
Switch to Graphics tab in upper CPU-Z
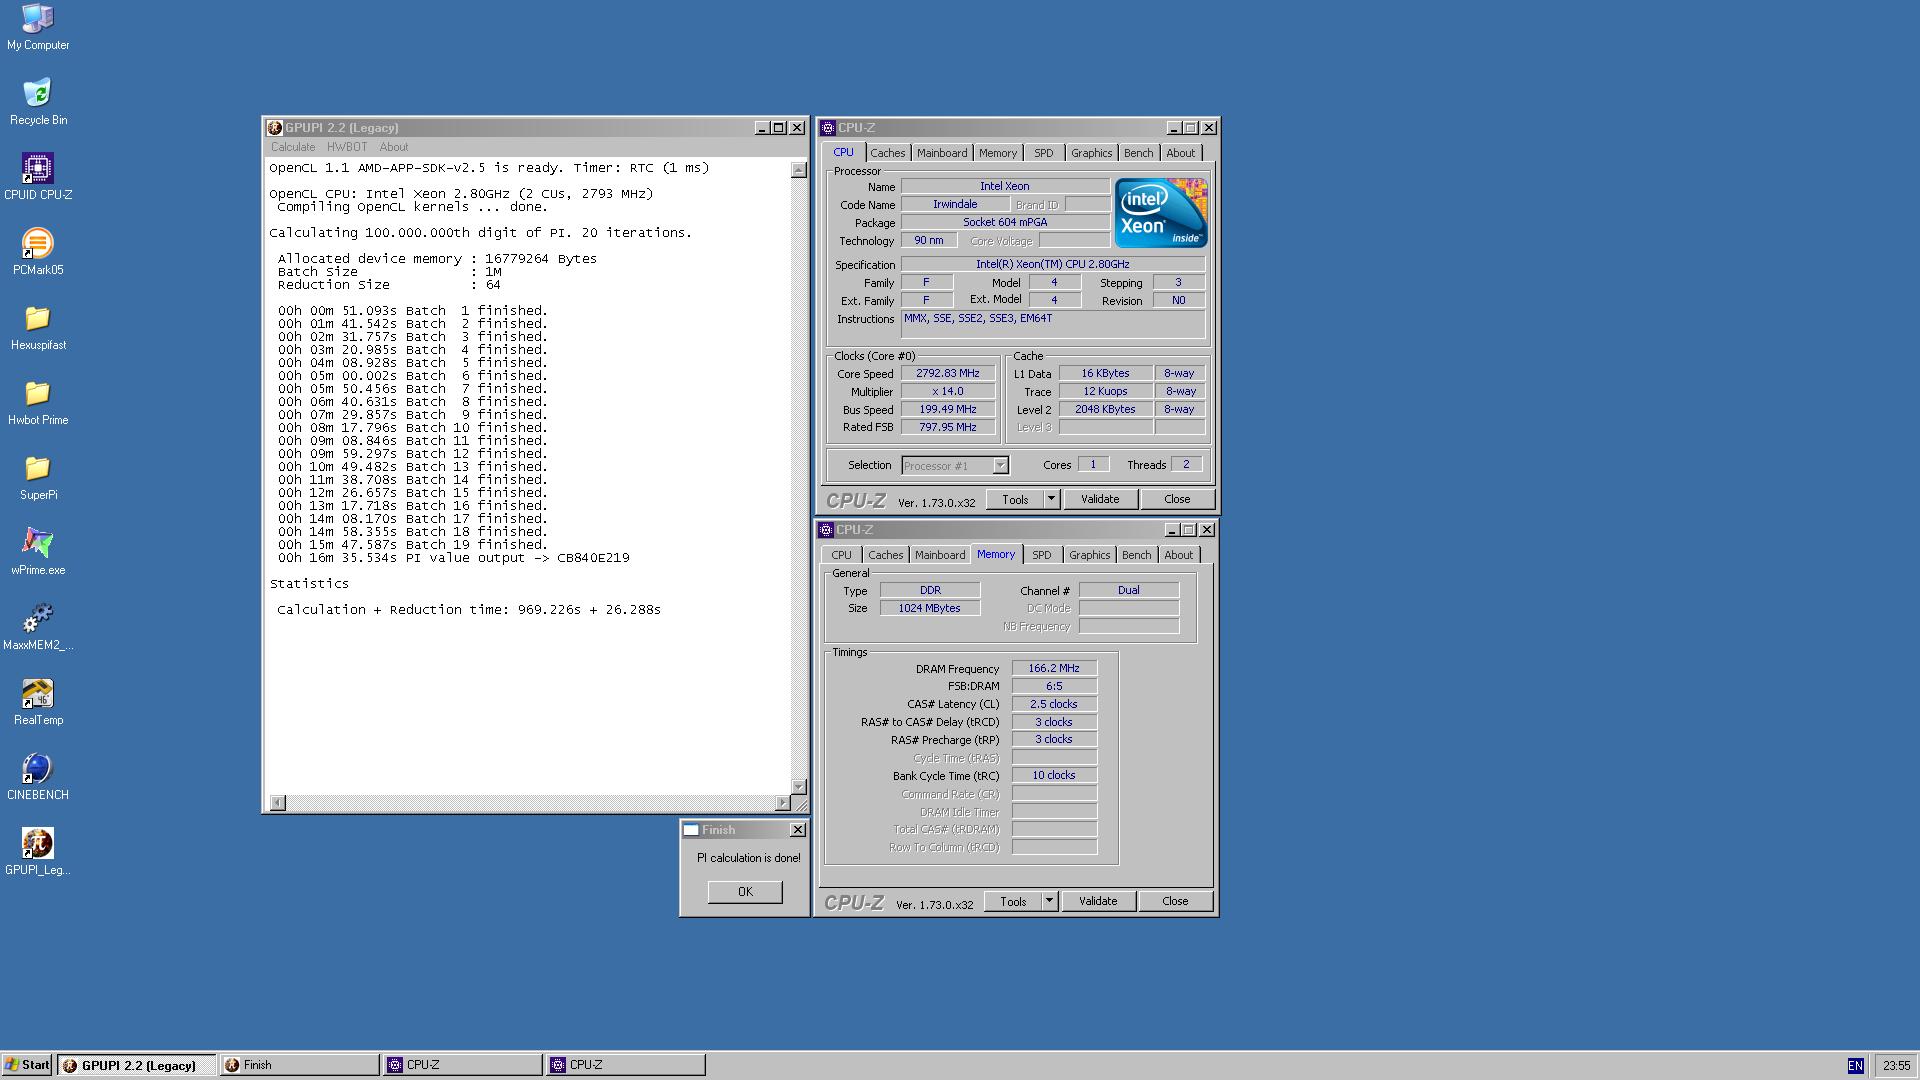(1091, 153)
